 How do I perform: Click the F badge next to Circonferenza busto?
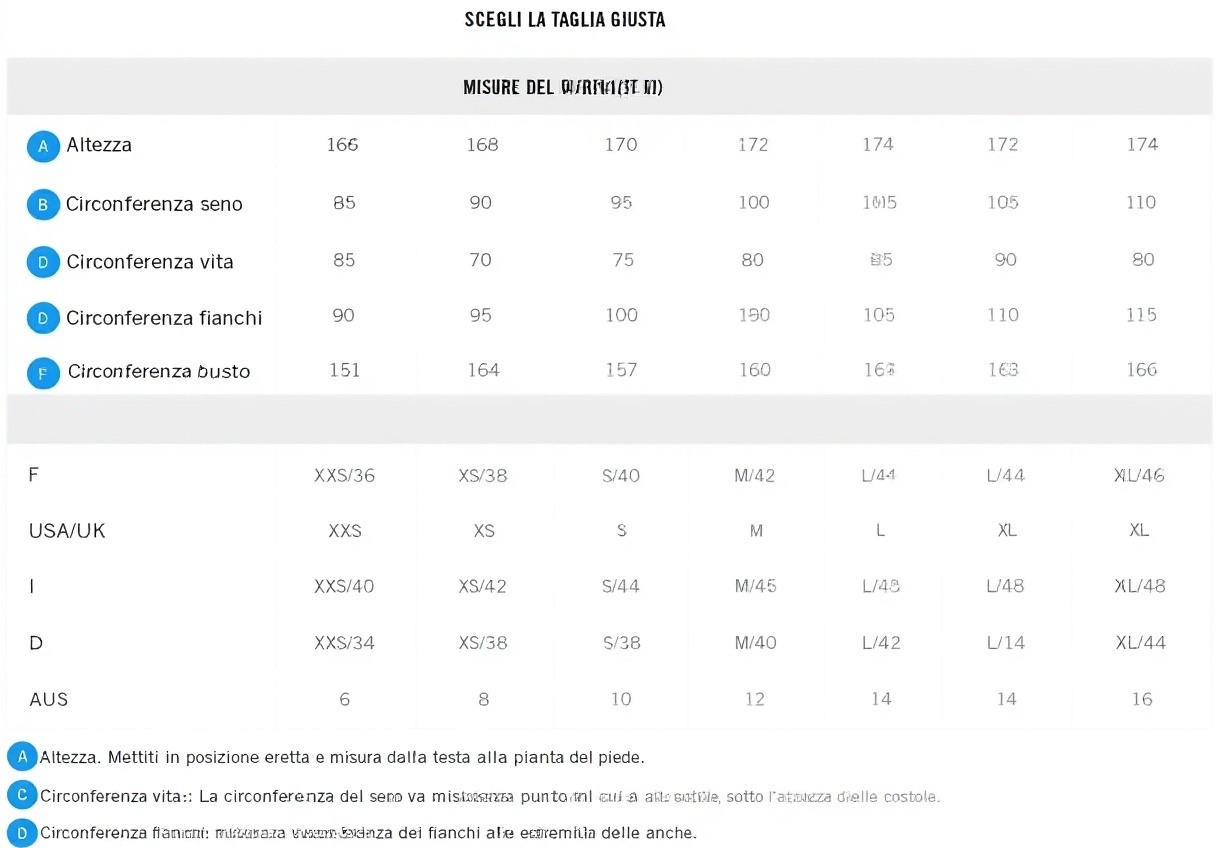(43, 373)
